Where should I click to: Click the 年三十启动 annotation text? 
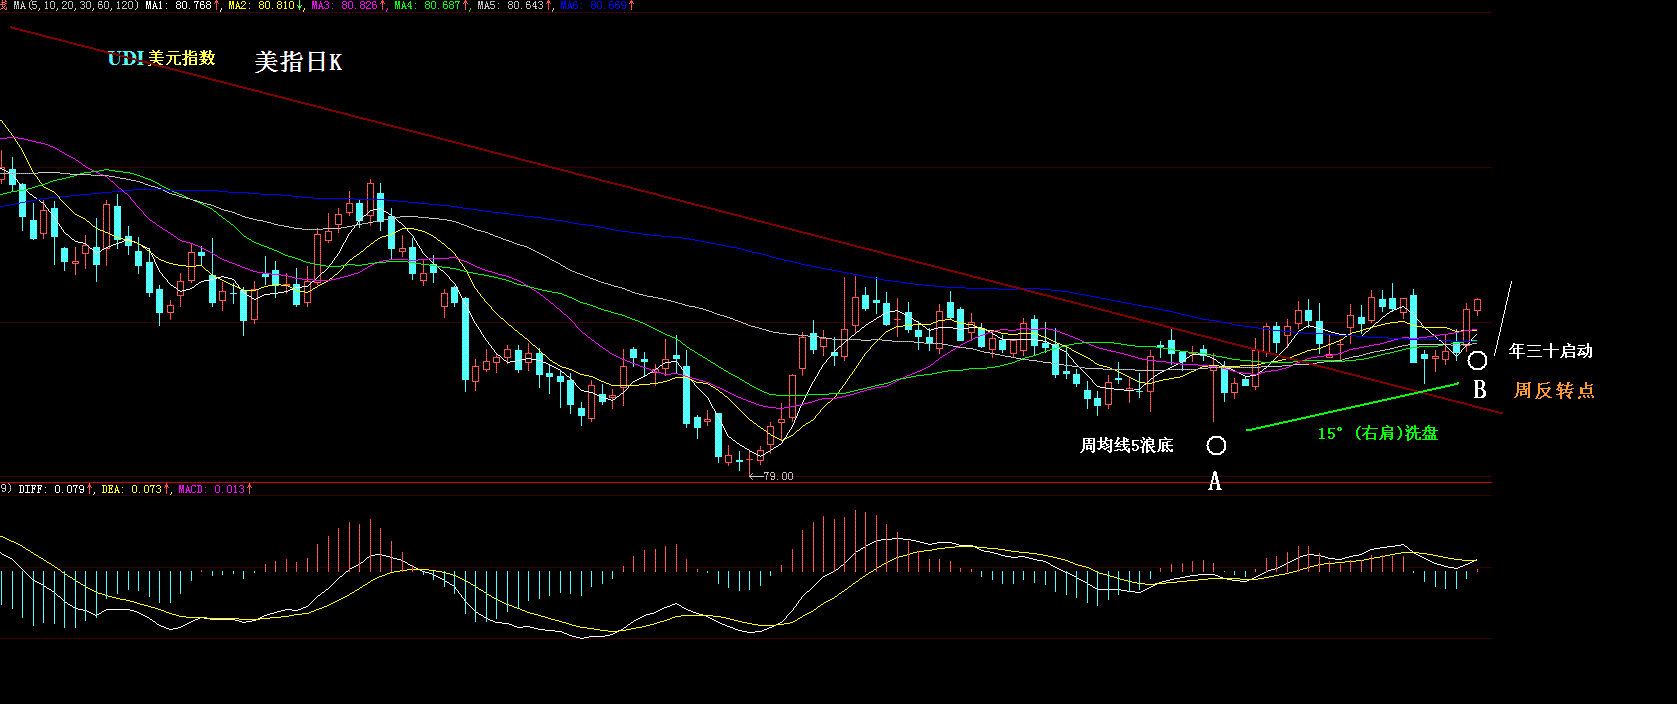point(1551,351)
